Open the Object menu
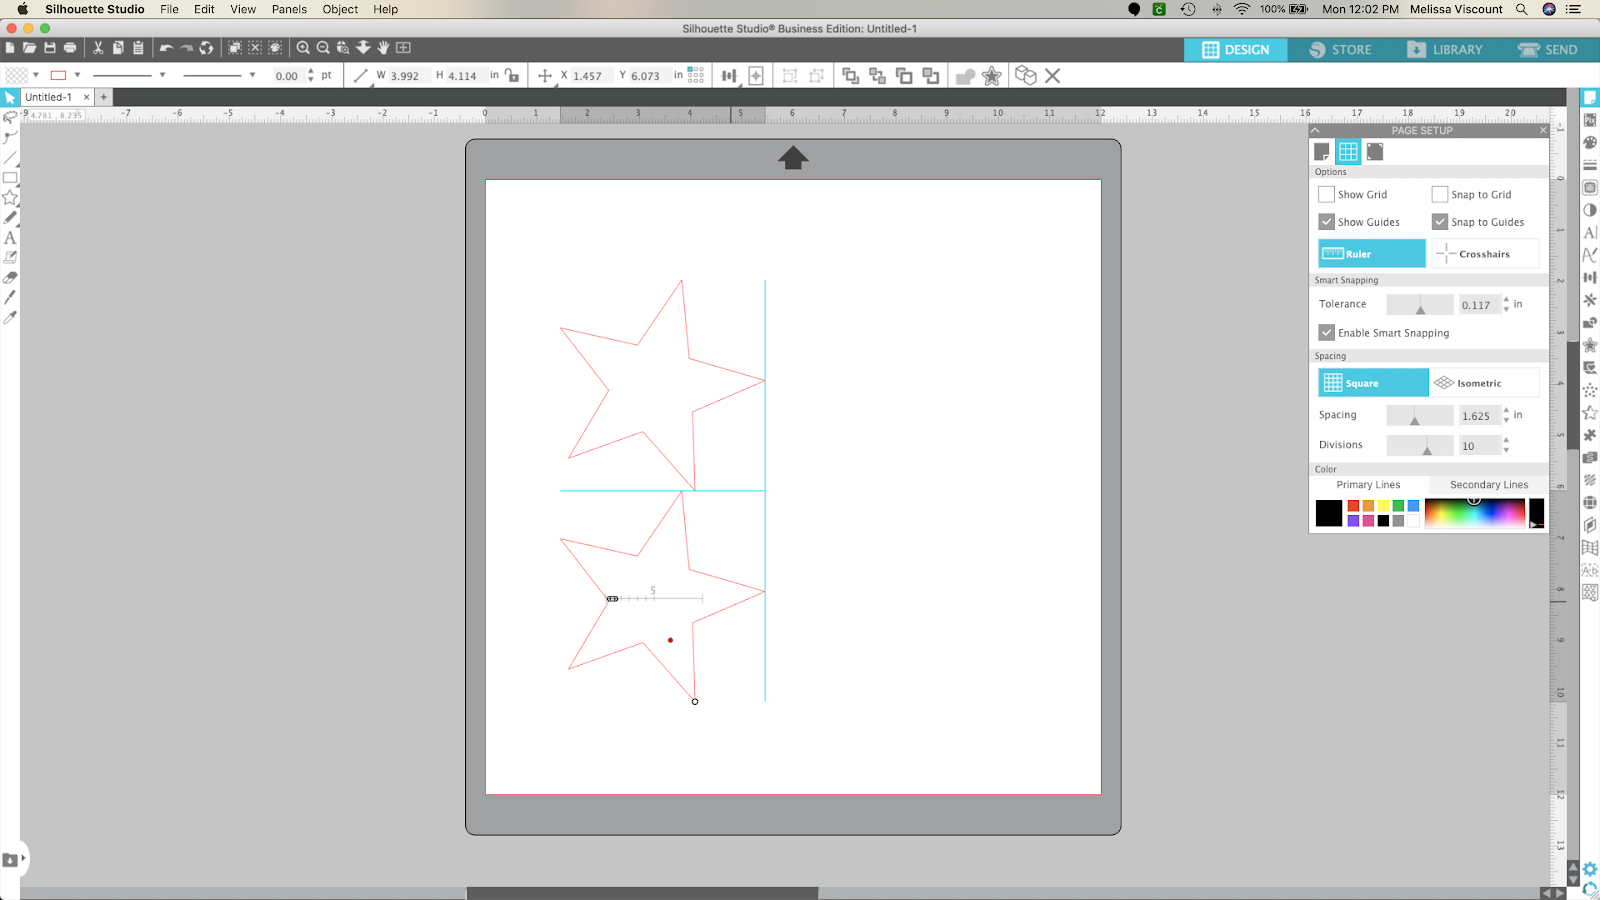The image size is (1600, 900). pos(339,9)
